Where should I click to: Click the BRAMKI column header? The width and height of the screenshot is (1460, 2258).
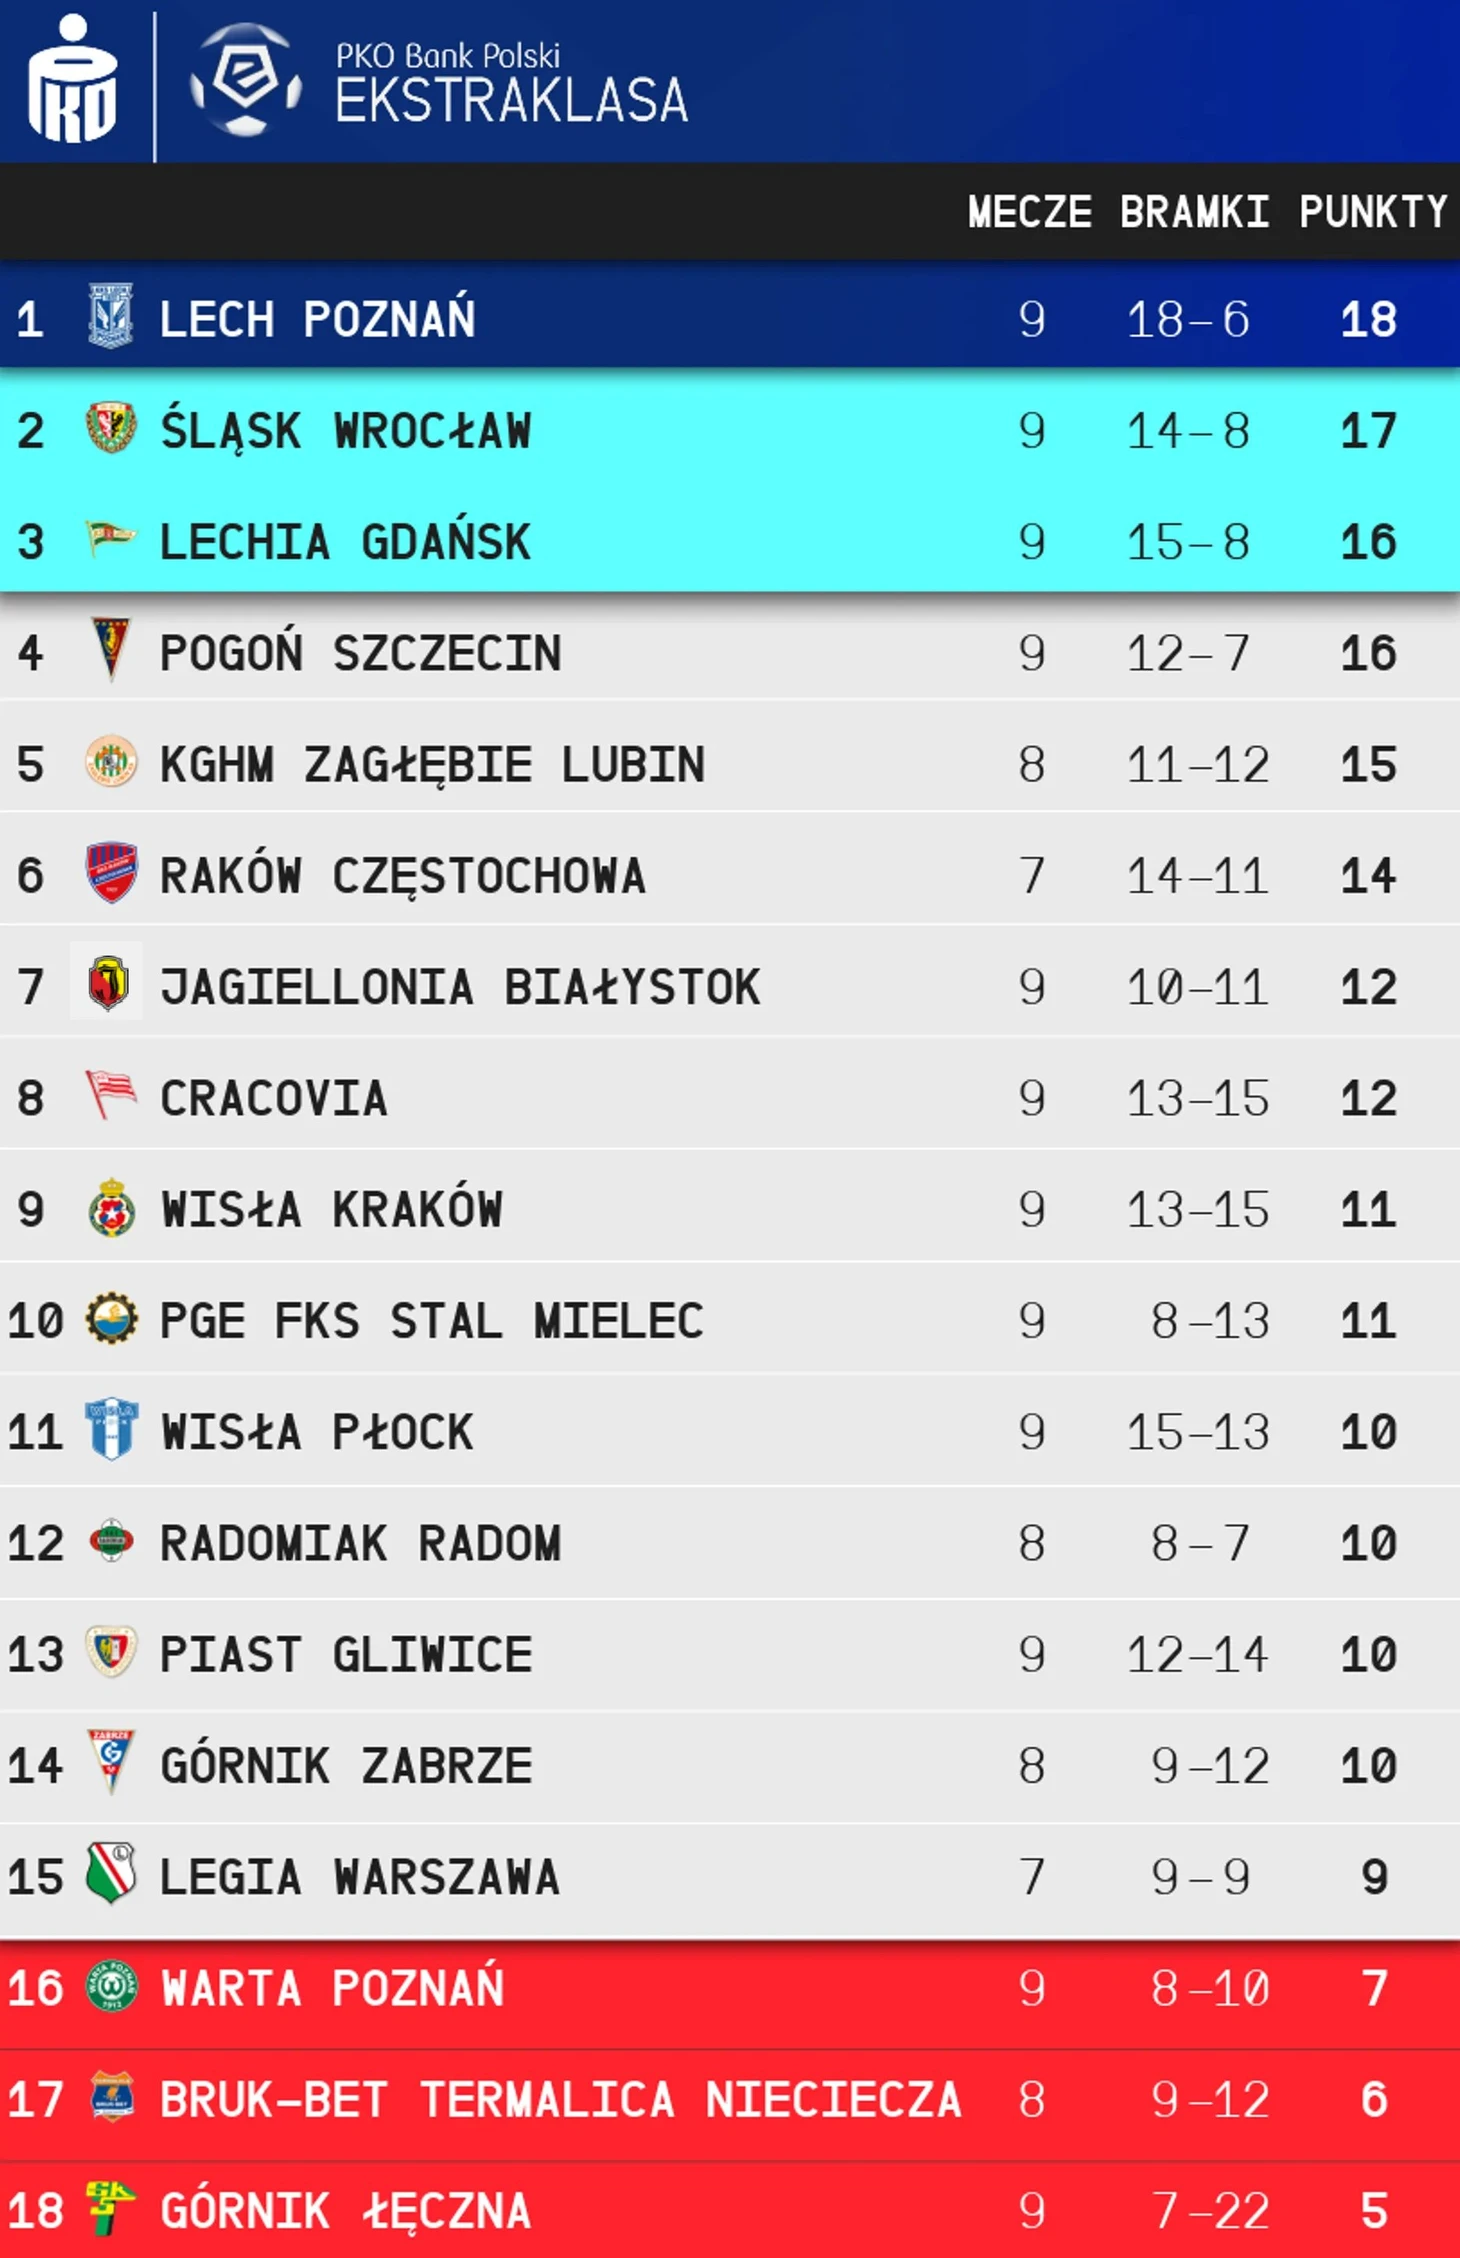click(1194, 212)
